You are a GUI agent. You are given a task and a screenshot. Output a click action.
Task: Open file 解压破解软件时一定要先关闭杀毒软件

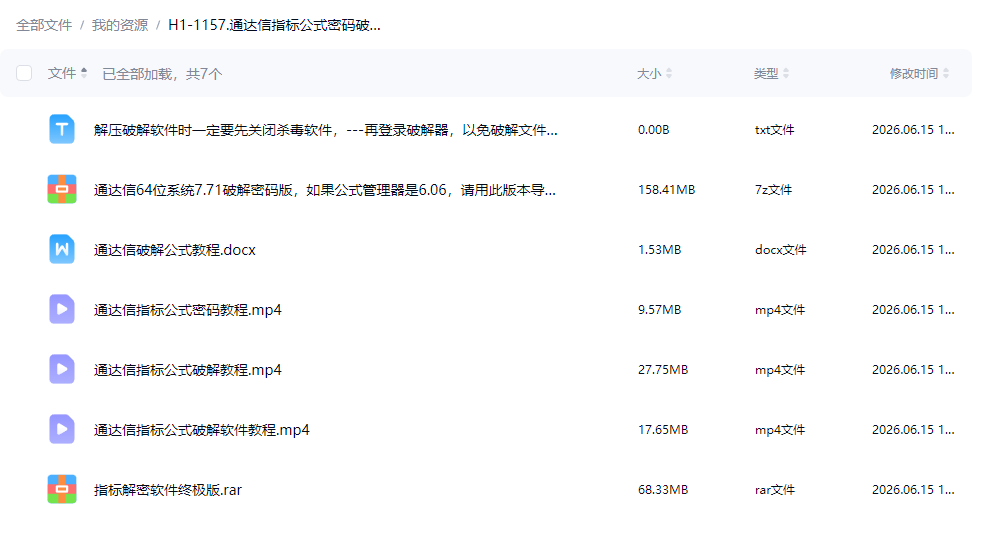click(x=325, y=130)
